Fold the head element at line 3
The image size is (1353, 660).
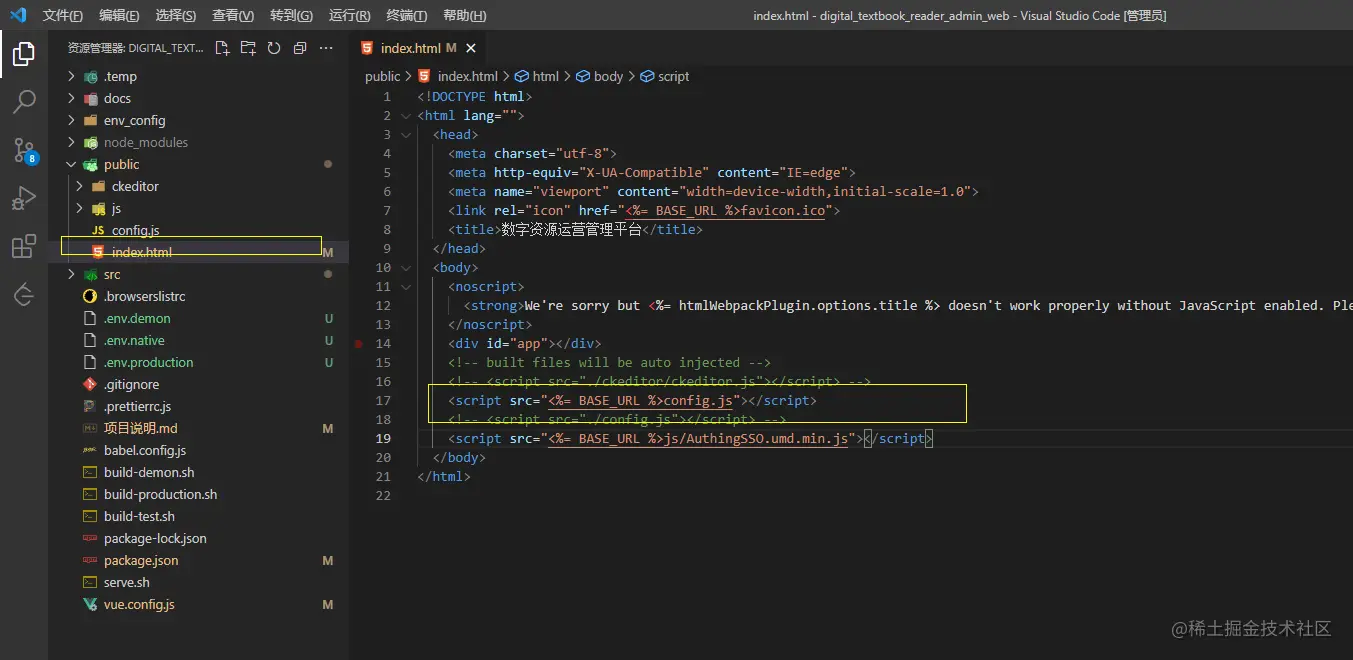[x=405, y=134]
